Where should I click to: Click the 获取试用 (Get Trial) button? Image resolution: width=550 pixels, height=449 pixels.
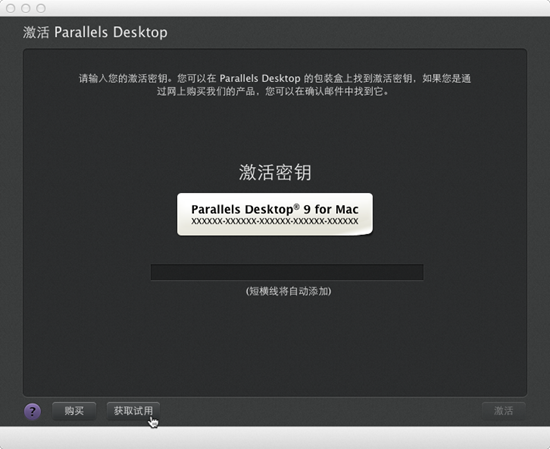(x=133, y=411)
